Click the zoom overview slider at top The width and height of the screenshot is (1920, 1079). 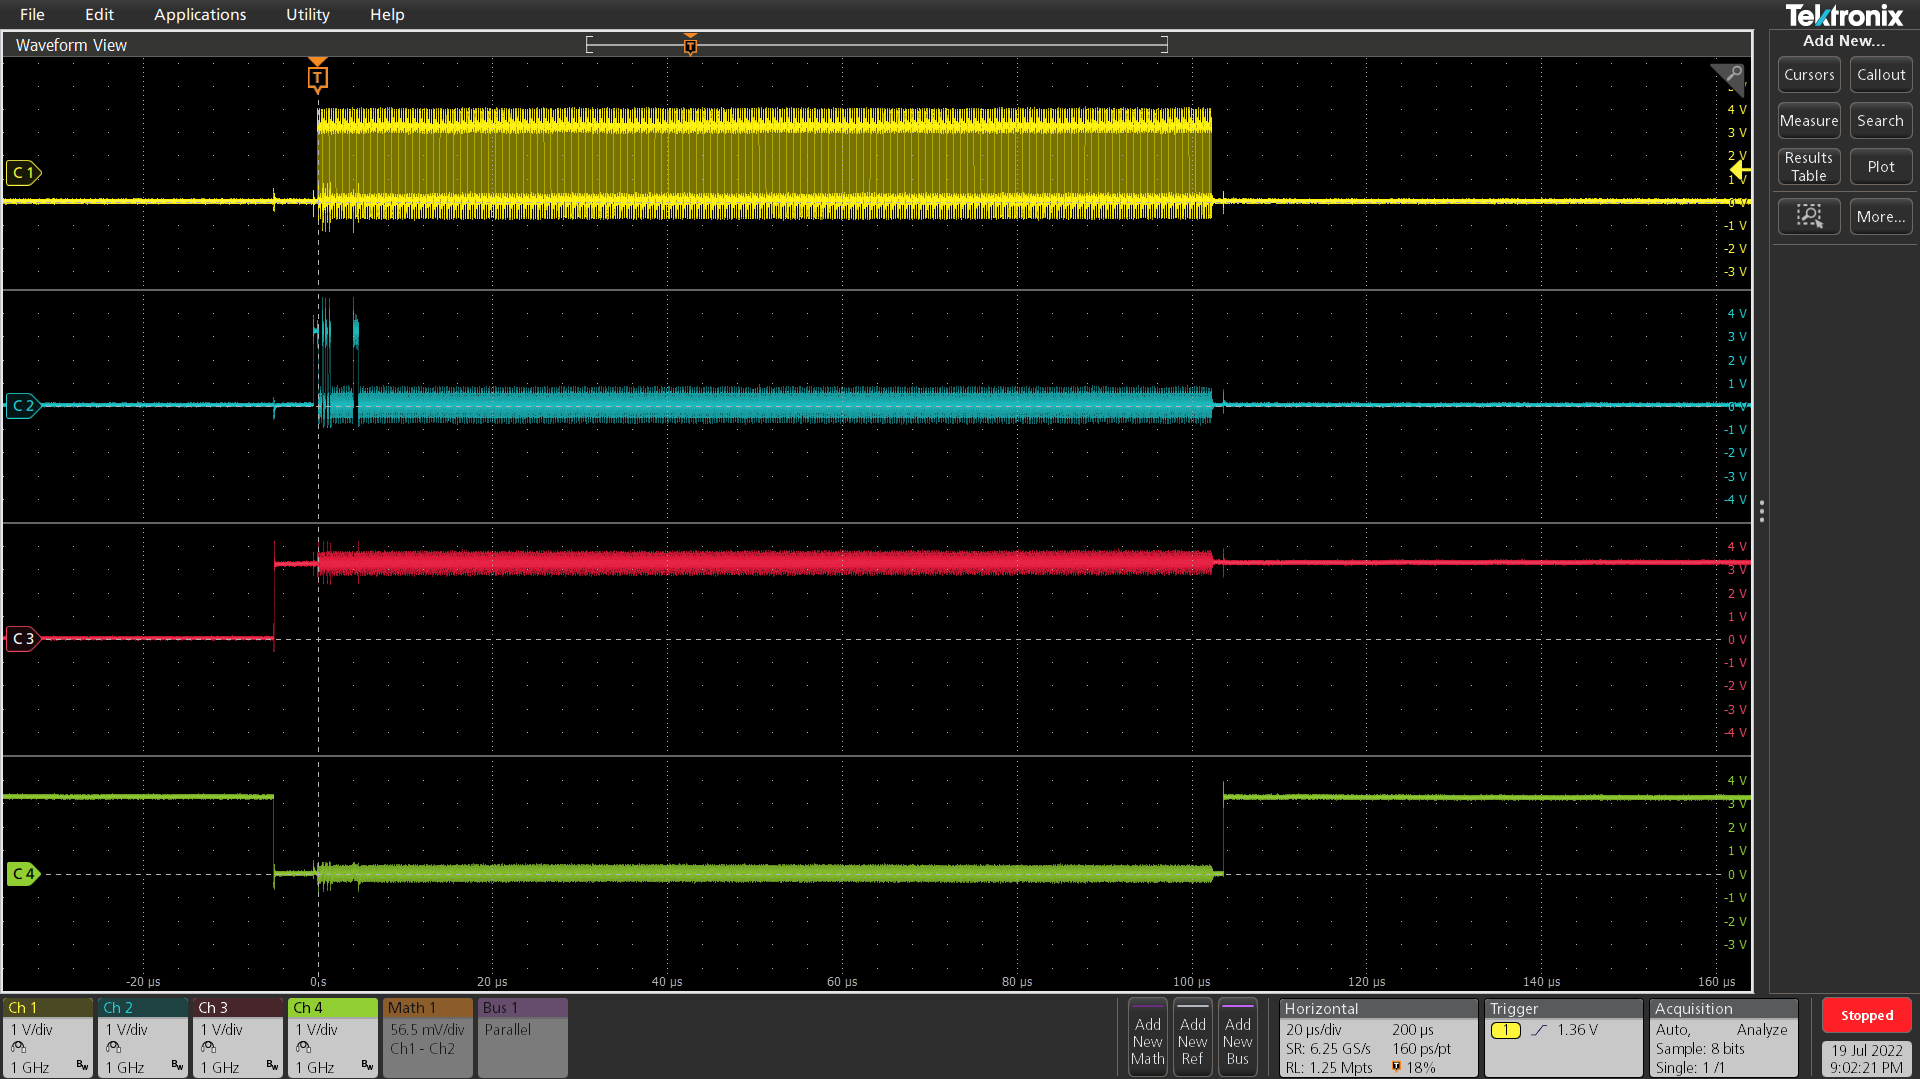877,44
